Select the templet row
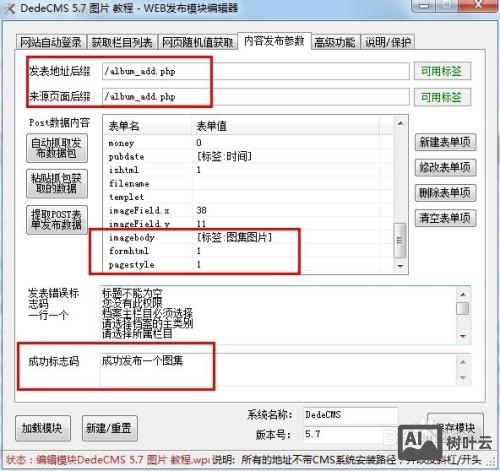 (x=248, y=197)
